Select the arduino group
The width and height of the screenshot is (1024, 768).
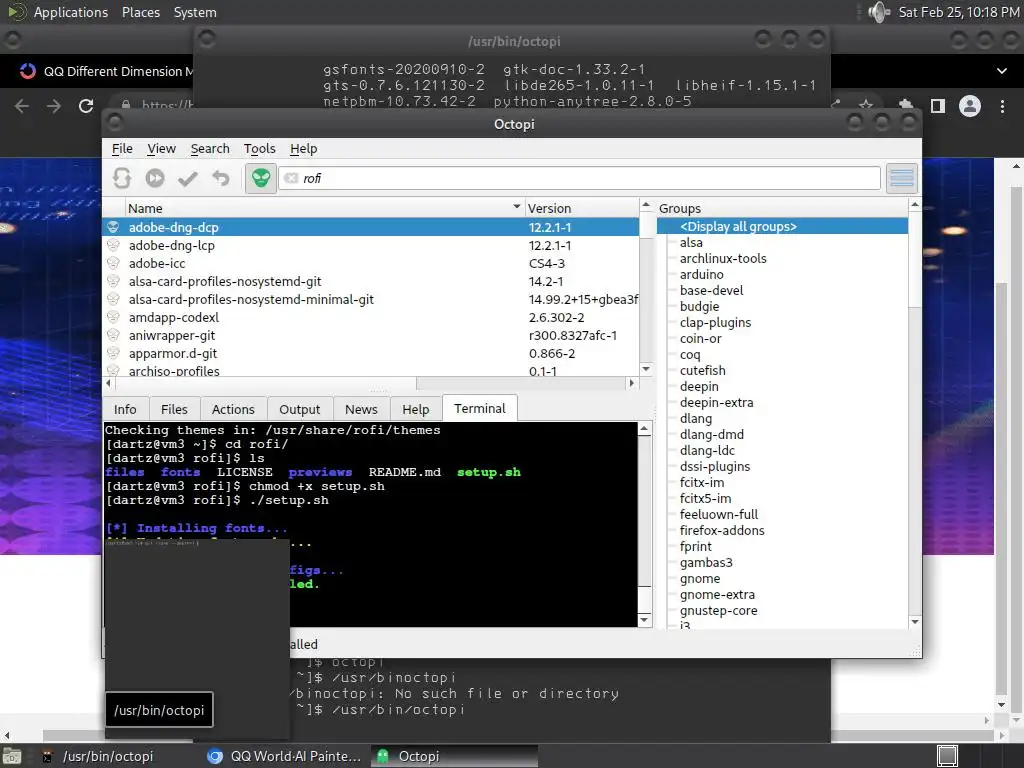[701, 274]
